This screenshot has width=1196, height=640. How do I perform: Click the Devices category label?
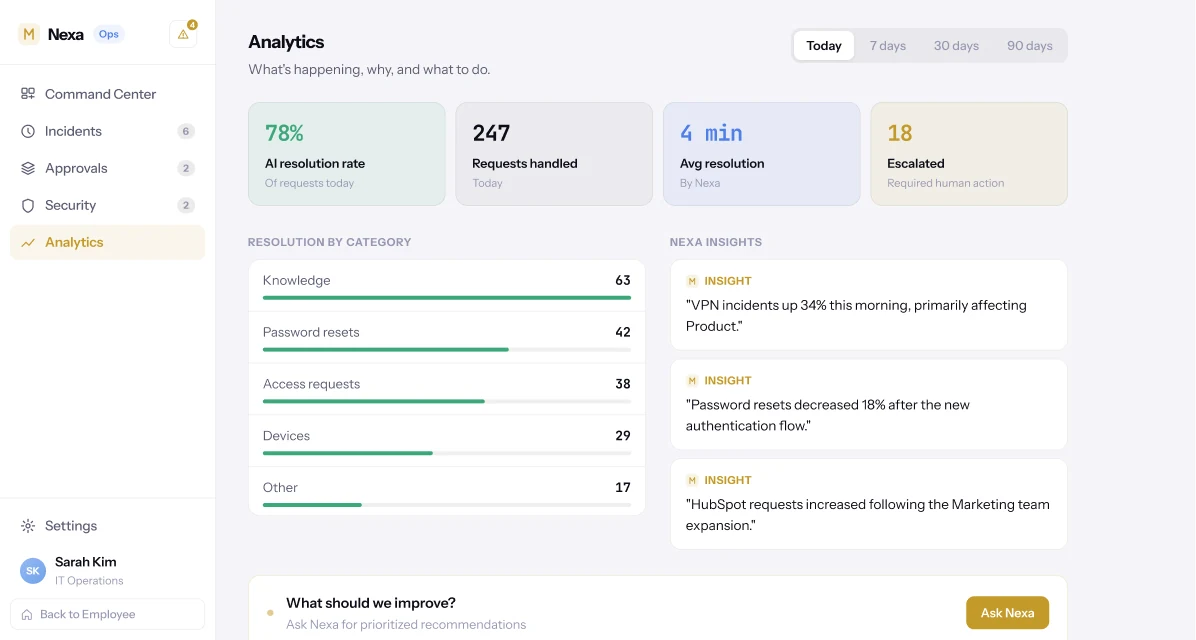pos(286,436)
